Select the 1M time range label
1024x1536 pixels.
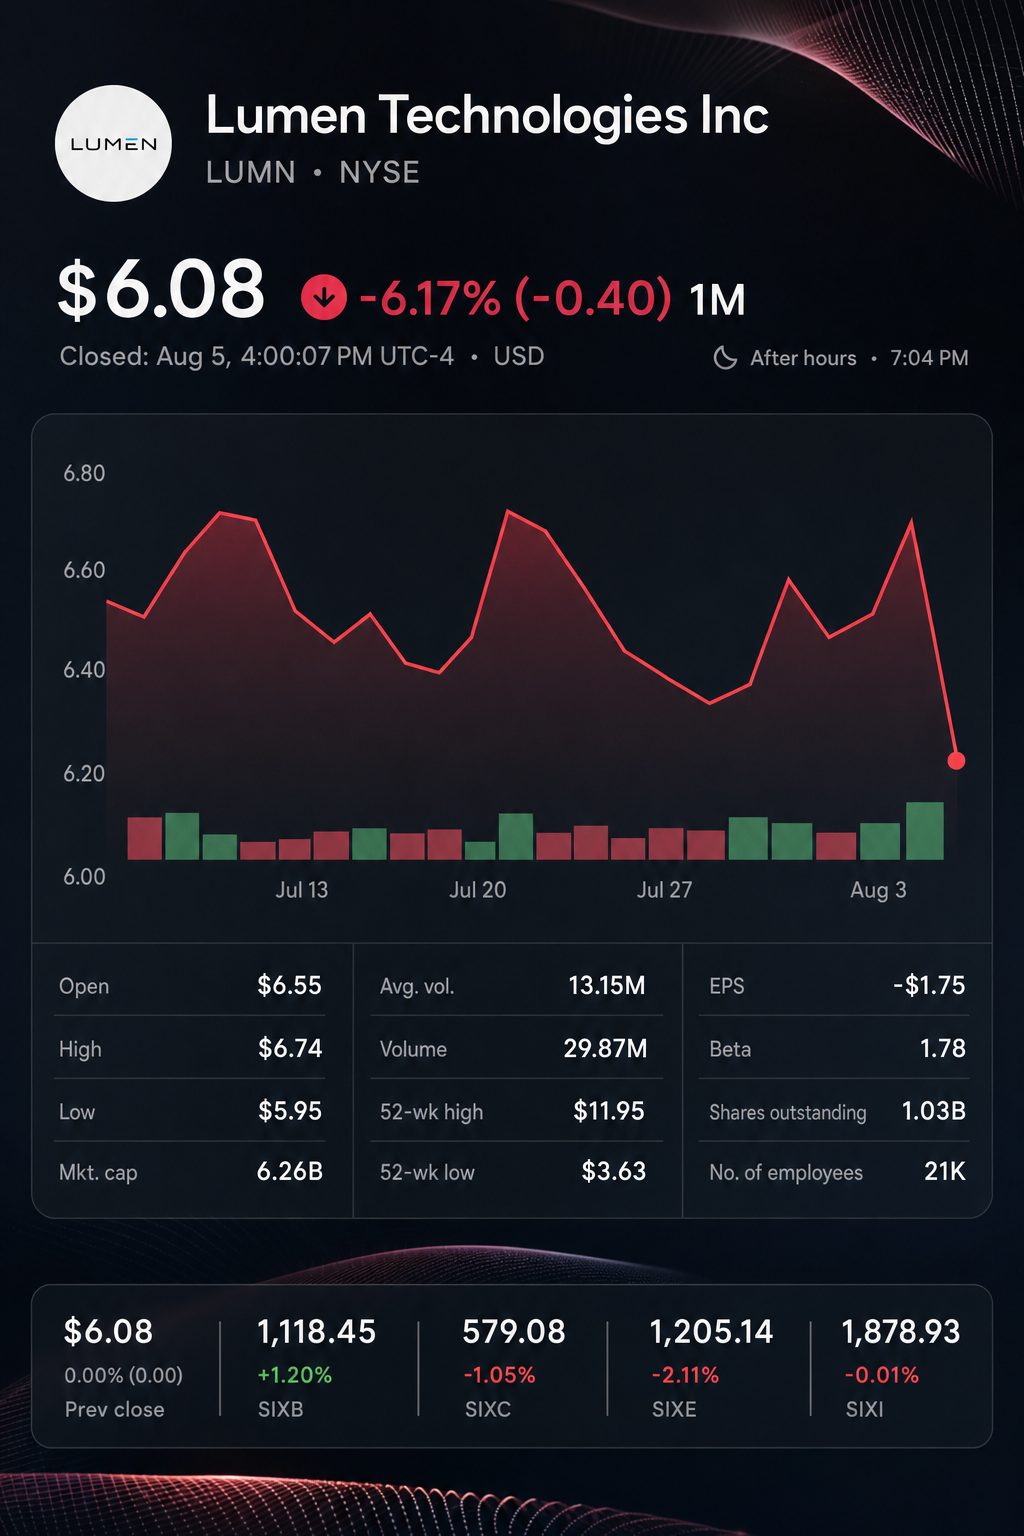click(718, 300)
